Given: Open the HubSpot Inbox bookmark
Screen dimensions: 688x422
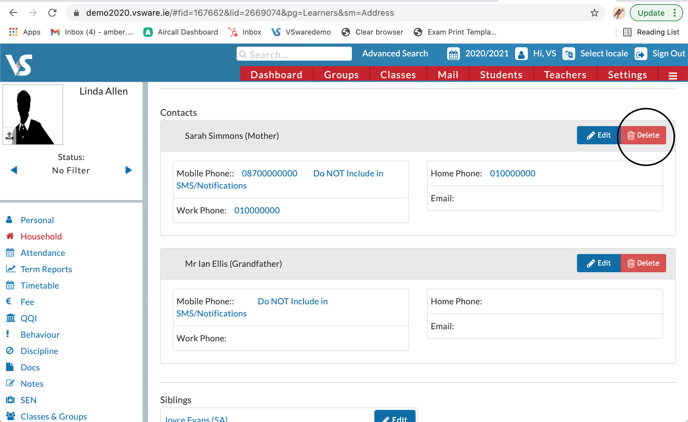Looking at the screenshot, I should (244, 32).
